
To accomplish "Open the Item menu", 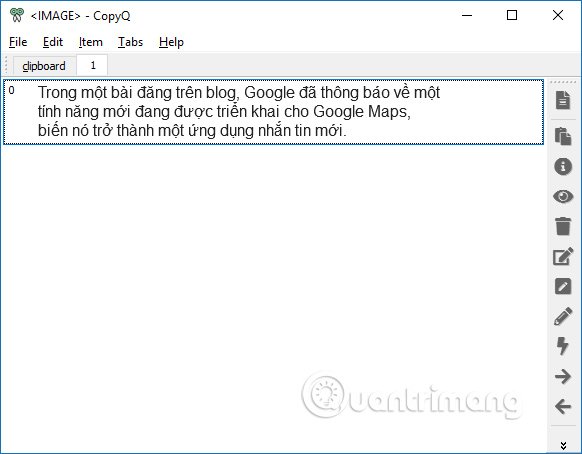I will click(91, 42).
